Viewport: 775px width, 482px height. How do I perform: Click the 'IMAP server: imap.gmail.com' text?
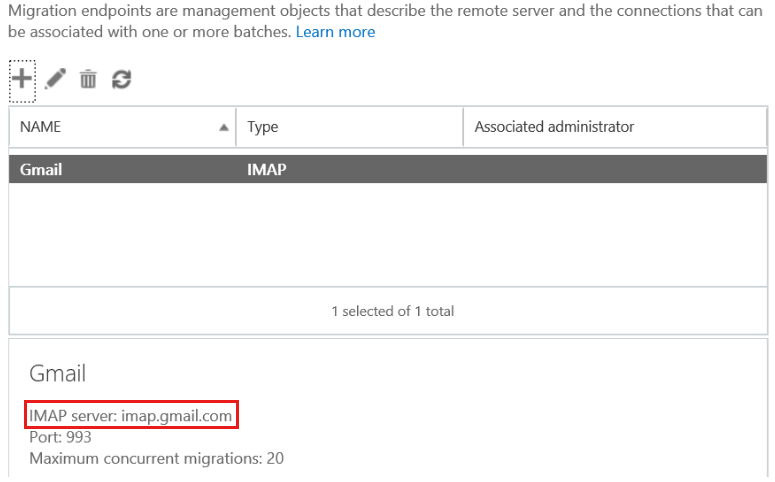130,415
